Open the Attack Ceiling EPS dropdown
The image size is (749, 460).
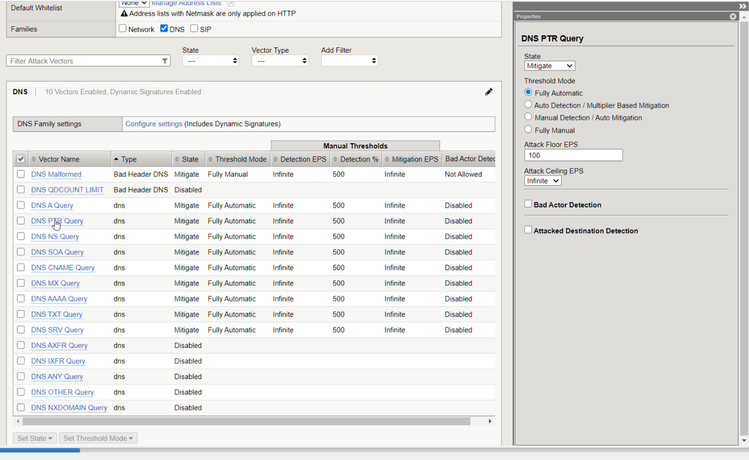click(543, 181)
